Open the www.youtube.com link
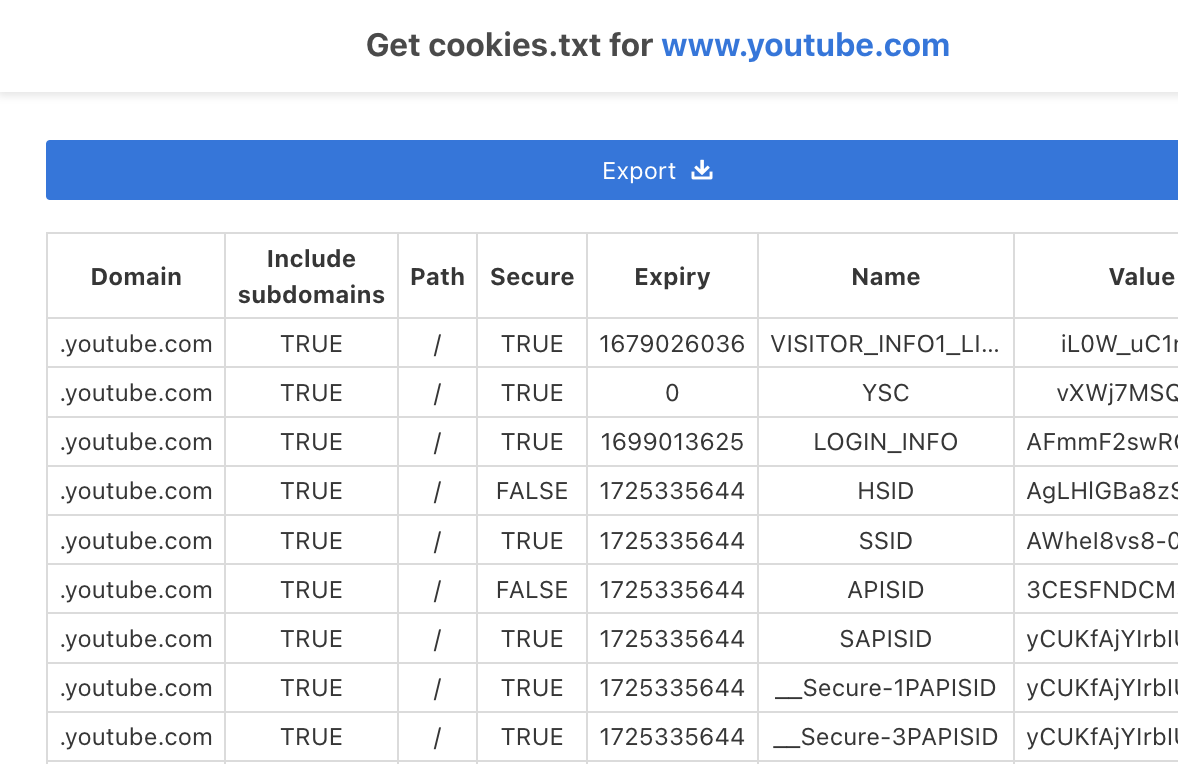The height and width of the screenshot is (764, 1178). [x=805, y=45]
